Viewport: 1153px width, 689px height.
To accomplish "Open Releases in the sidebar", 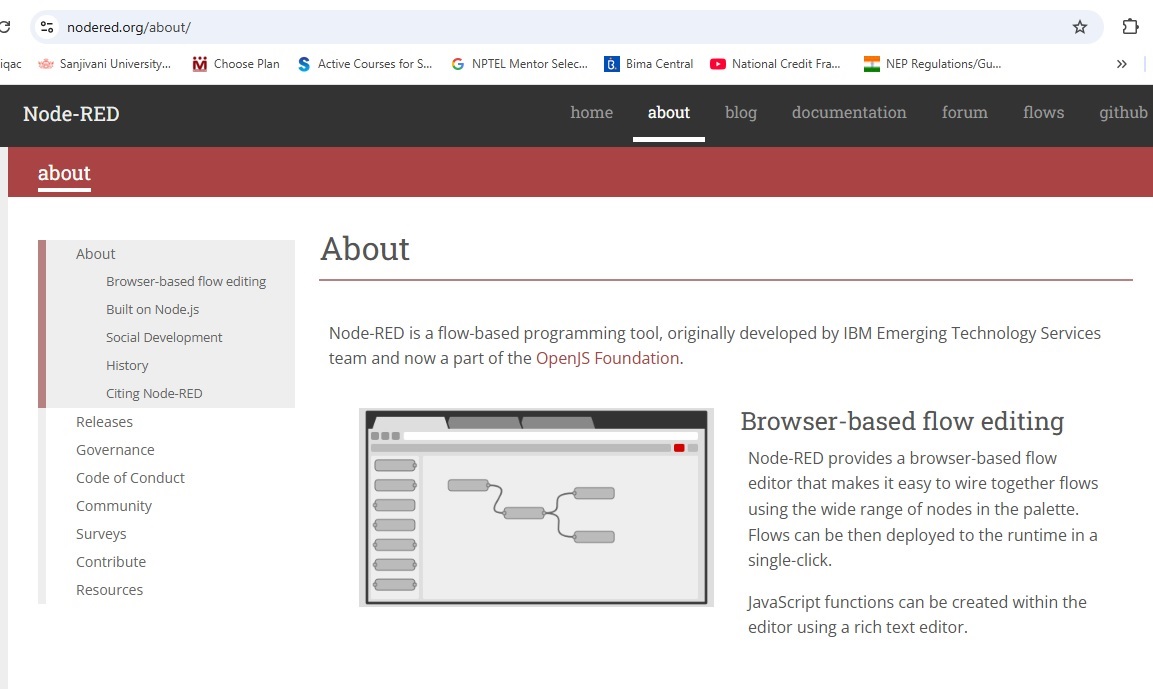I will [x=104, y=422].
